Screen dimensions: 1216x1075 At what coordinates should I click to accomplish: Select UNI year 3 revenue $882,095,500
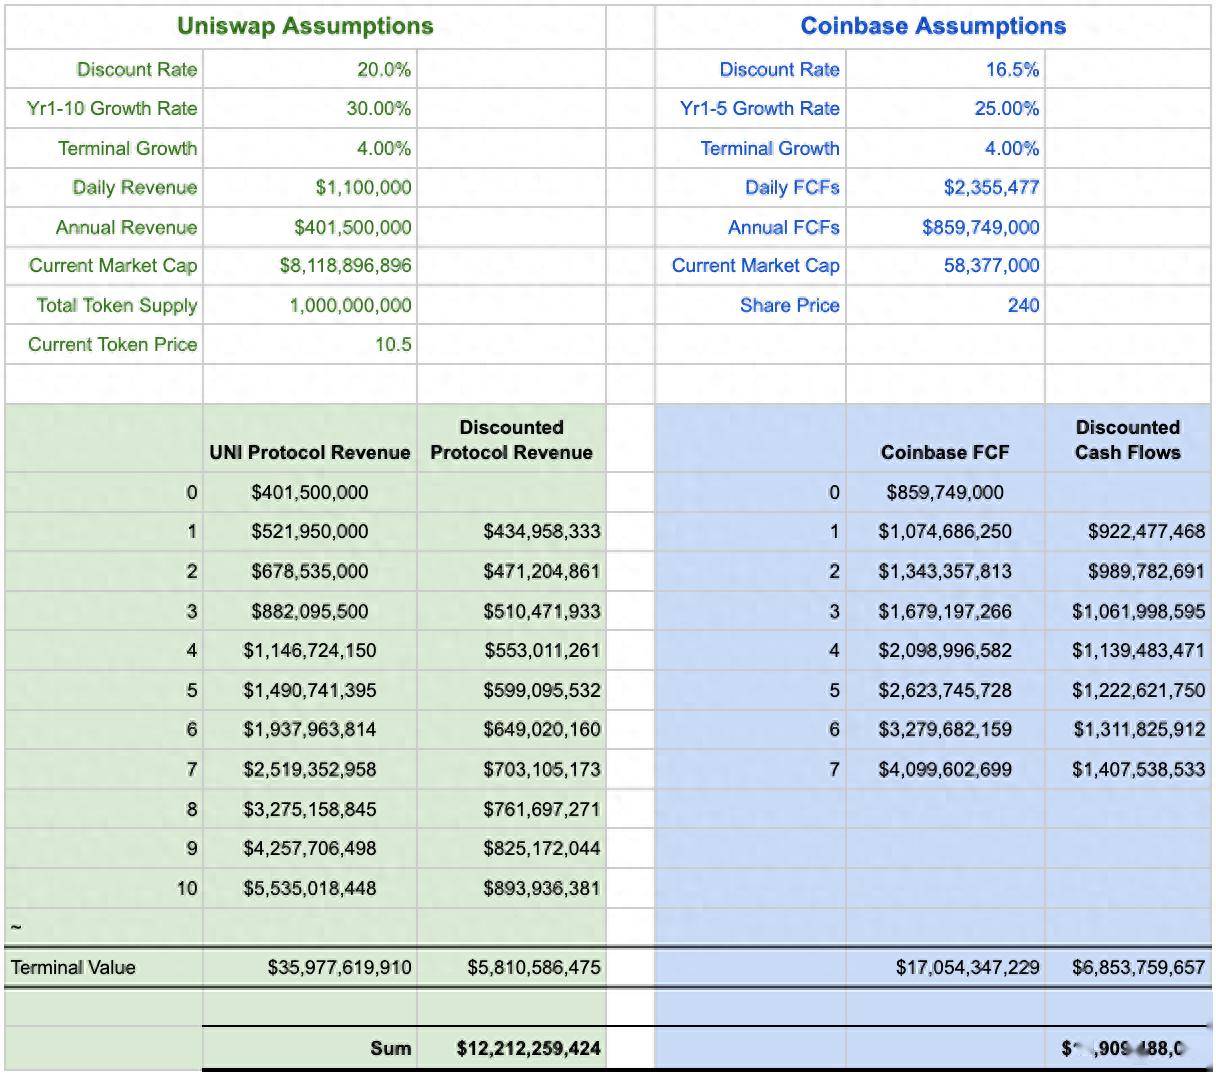(310, 611)
